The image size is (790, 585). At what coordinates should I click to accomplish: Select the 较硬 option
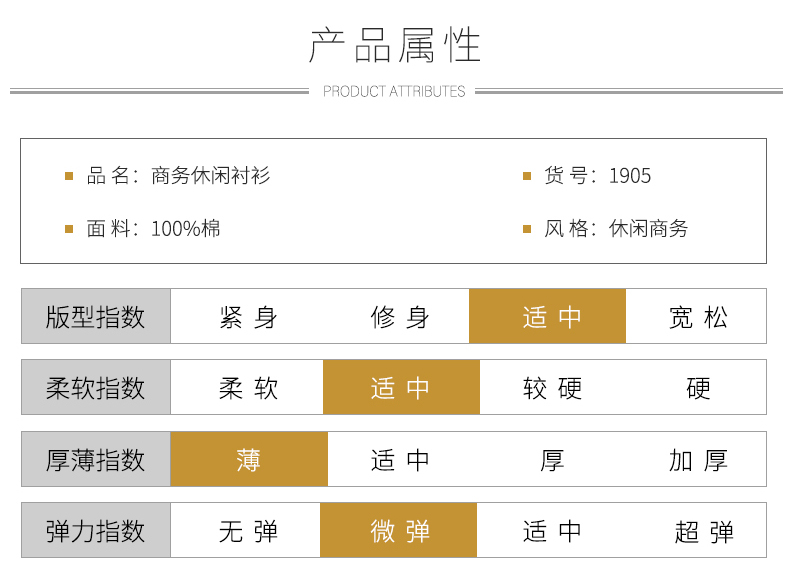click(552, 388)
